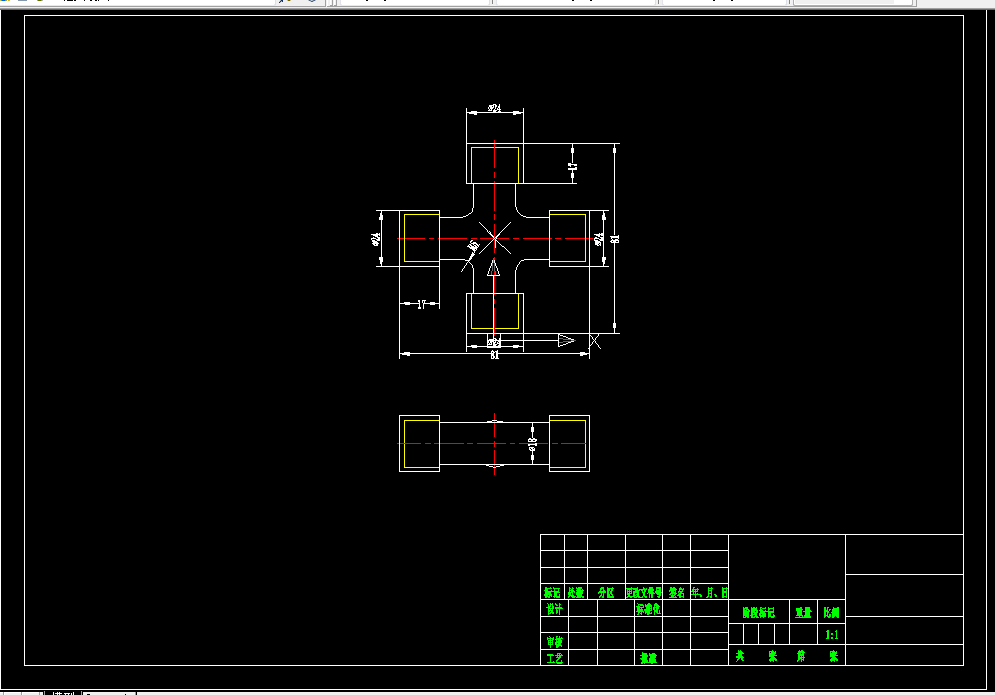The width and height of the screenshot is (995, 695).
Task: Select the '批准' title block label
Action: (x=648, y=658)
